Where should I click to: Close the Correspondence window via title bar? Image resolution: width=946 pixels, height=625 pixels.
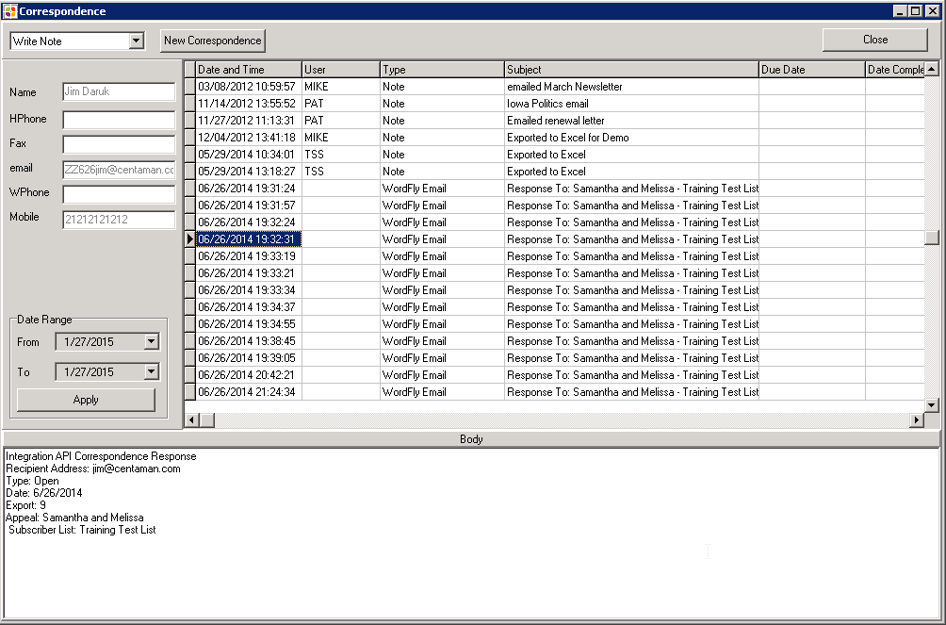pos(932,11)
